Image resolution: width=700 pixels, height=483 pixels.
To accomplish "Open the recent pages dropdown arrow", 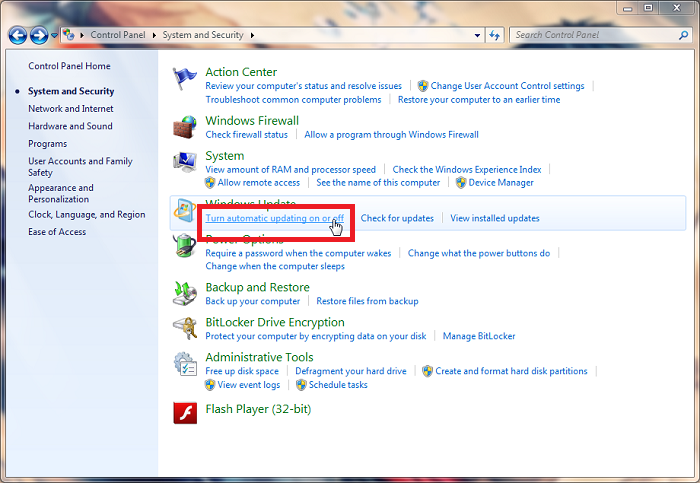I will pos(54,35).
